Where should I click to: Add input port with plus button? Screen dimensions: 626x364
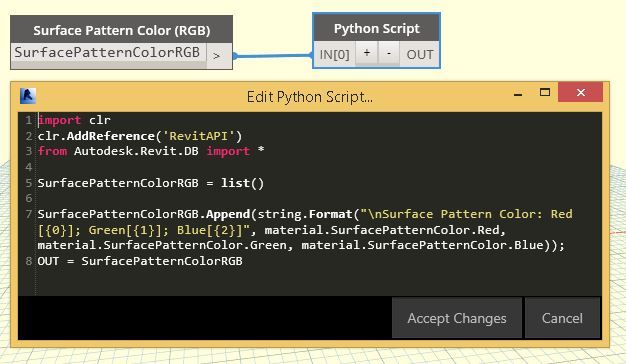[366, 53]
